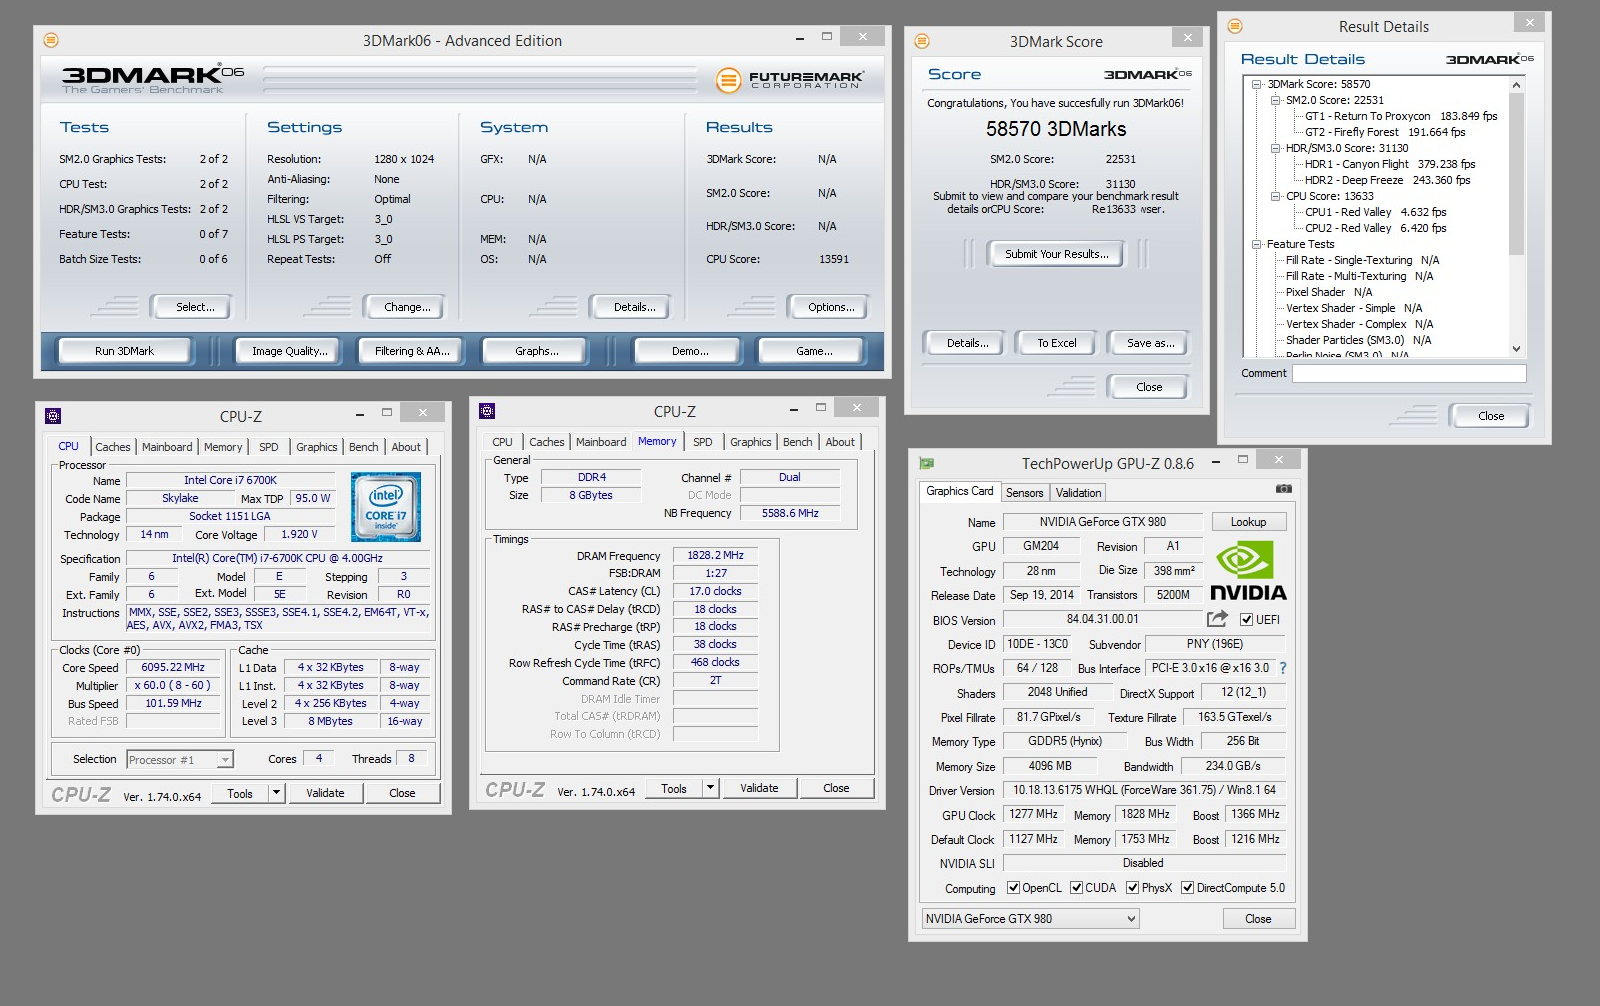
Task: Open the Image Quality... dialog
Action: (x=290, y=351)
